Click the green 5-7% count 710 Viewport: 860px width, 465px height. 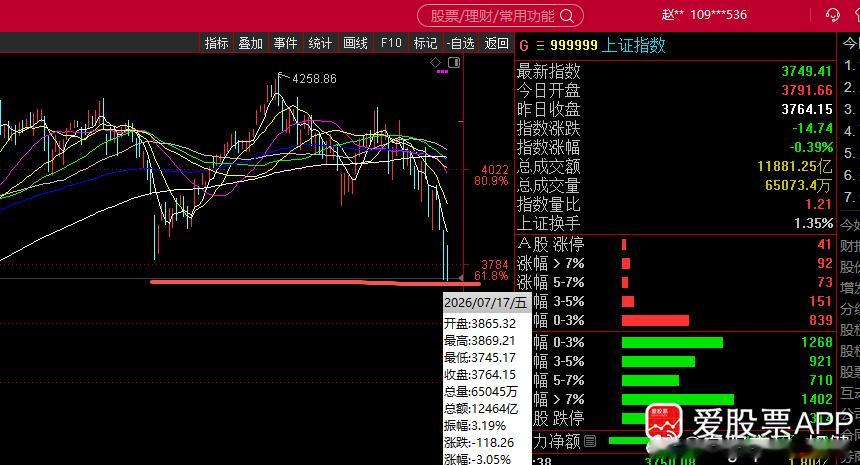pyautogui.click(x=821, y=380)
